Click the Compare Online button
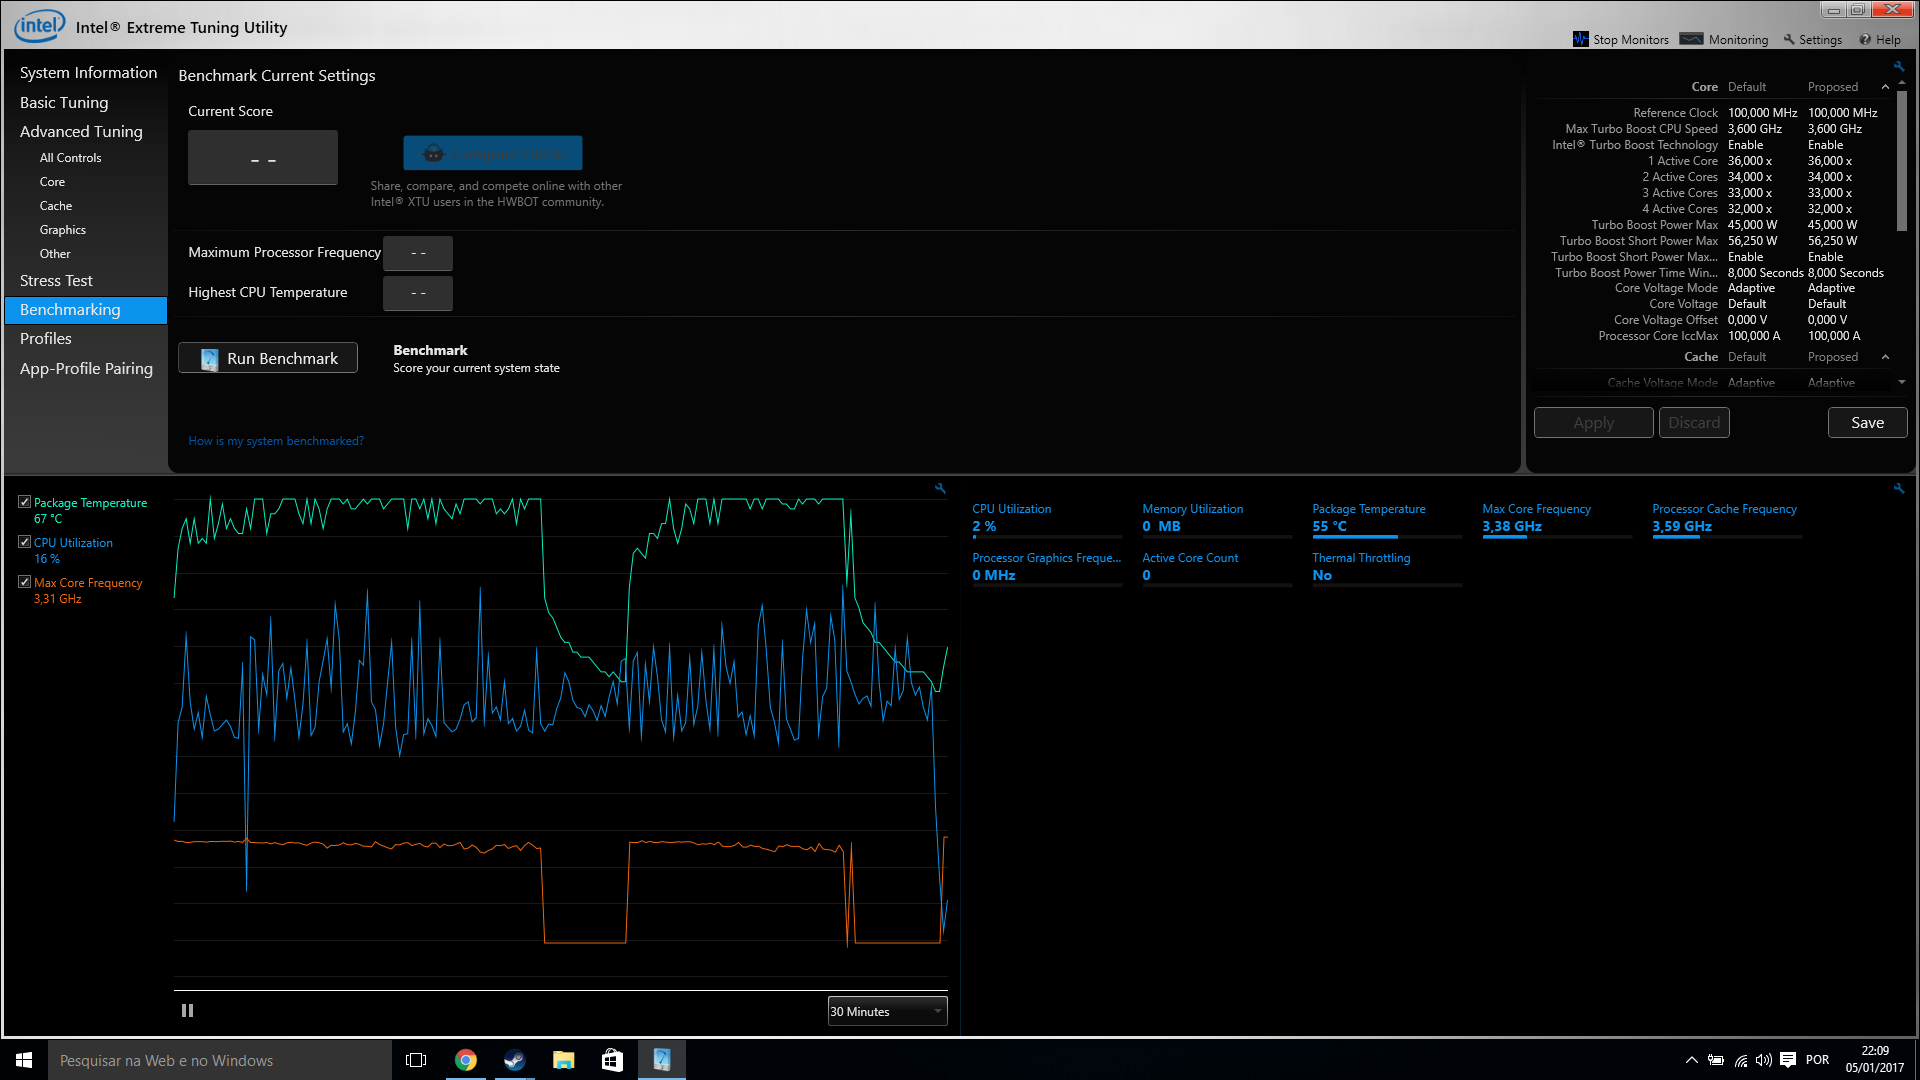 pos(493,153)
